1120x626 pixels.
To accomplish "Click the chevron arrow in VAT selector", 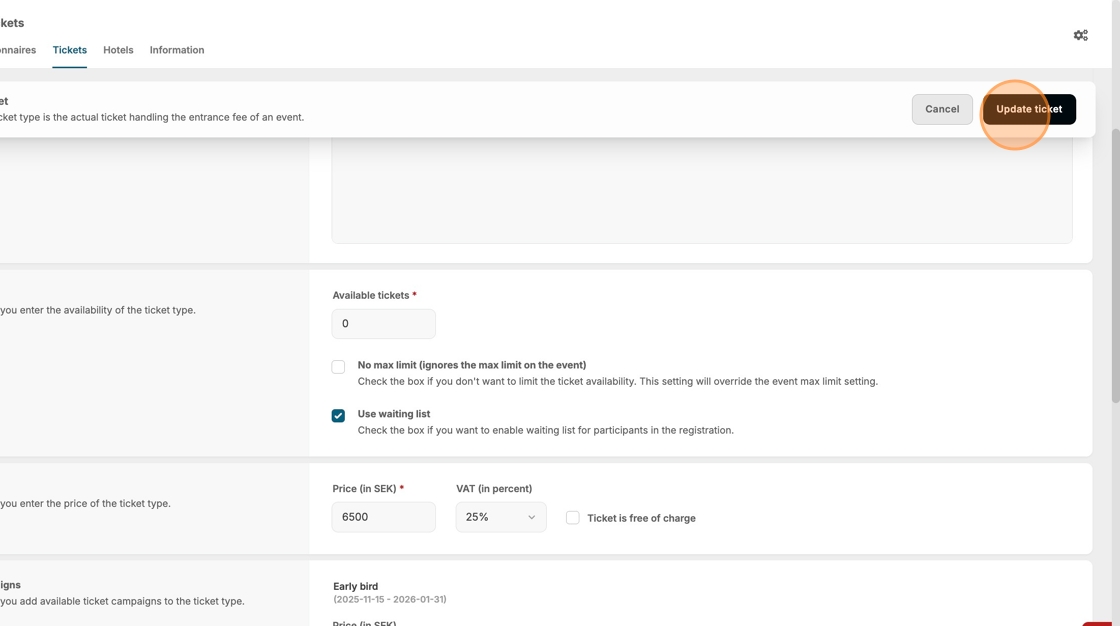I will pyautogui.click(x=531, y=517).
